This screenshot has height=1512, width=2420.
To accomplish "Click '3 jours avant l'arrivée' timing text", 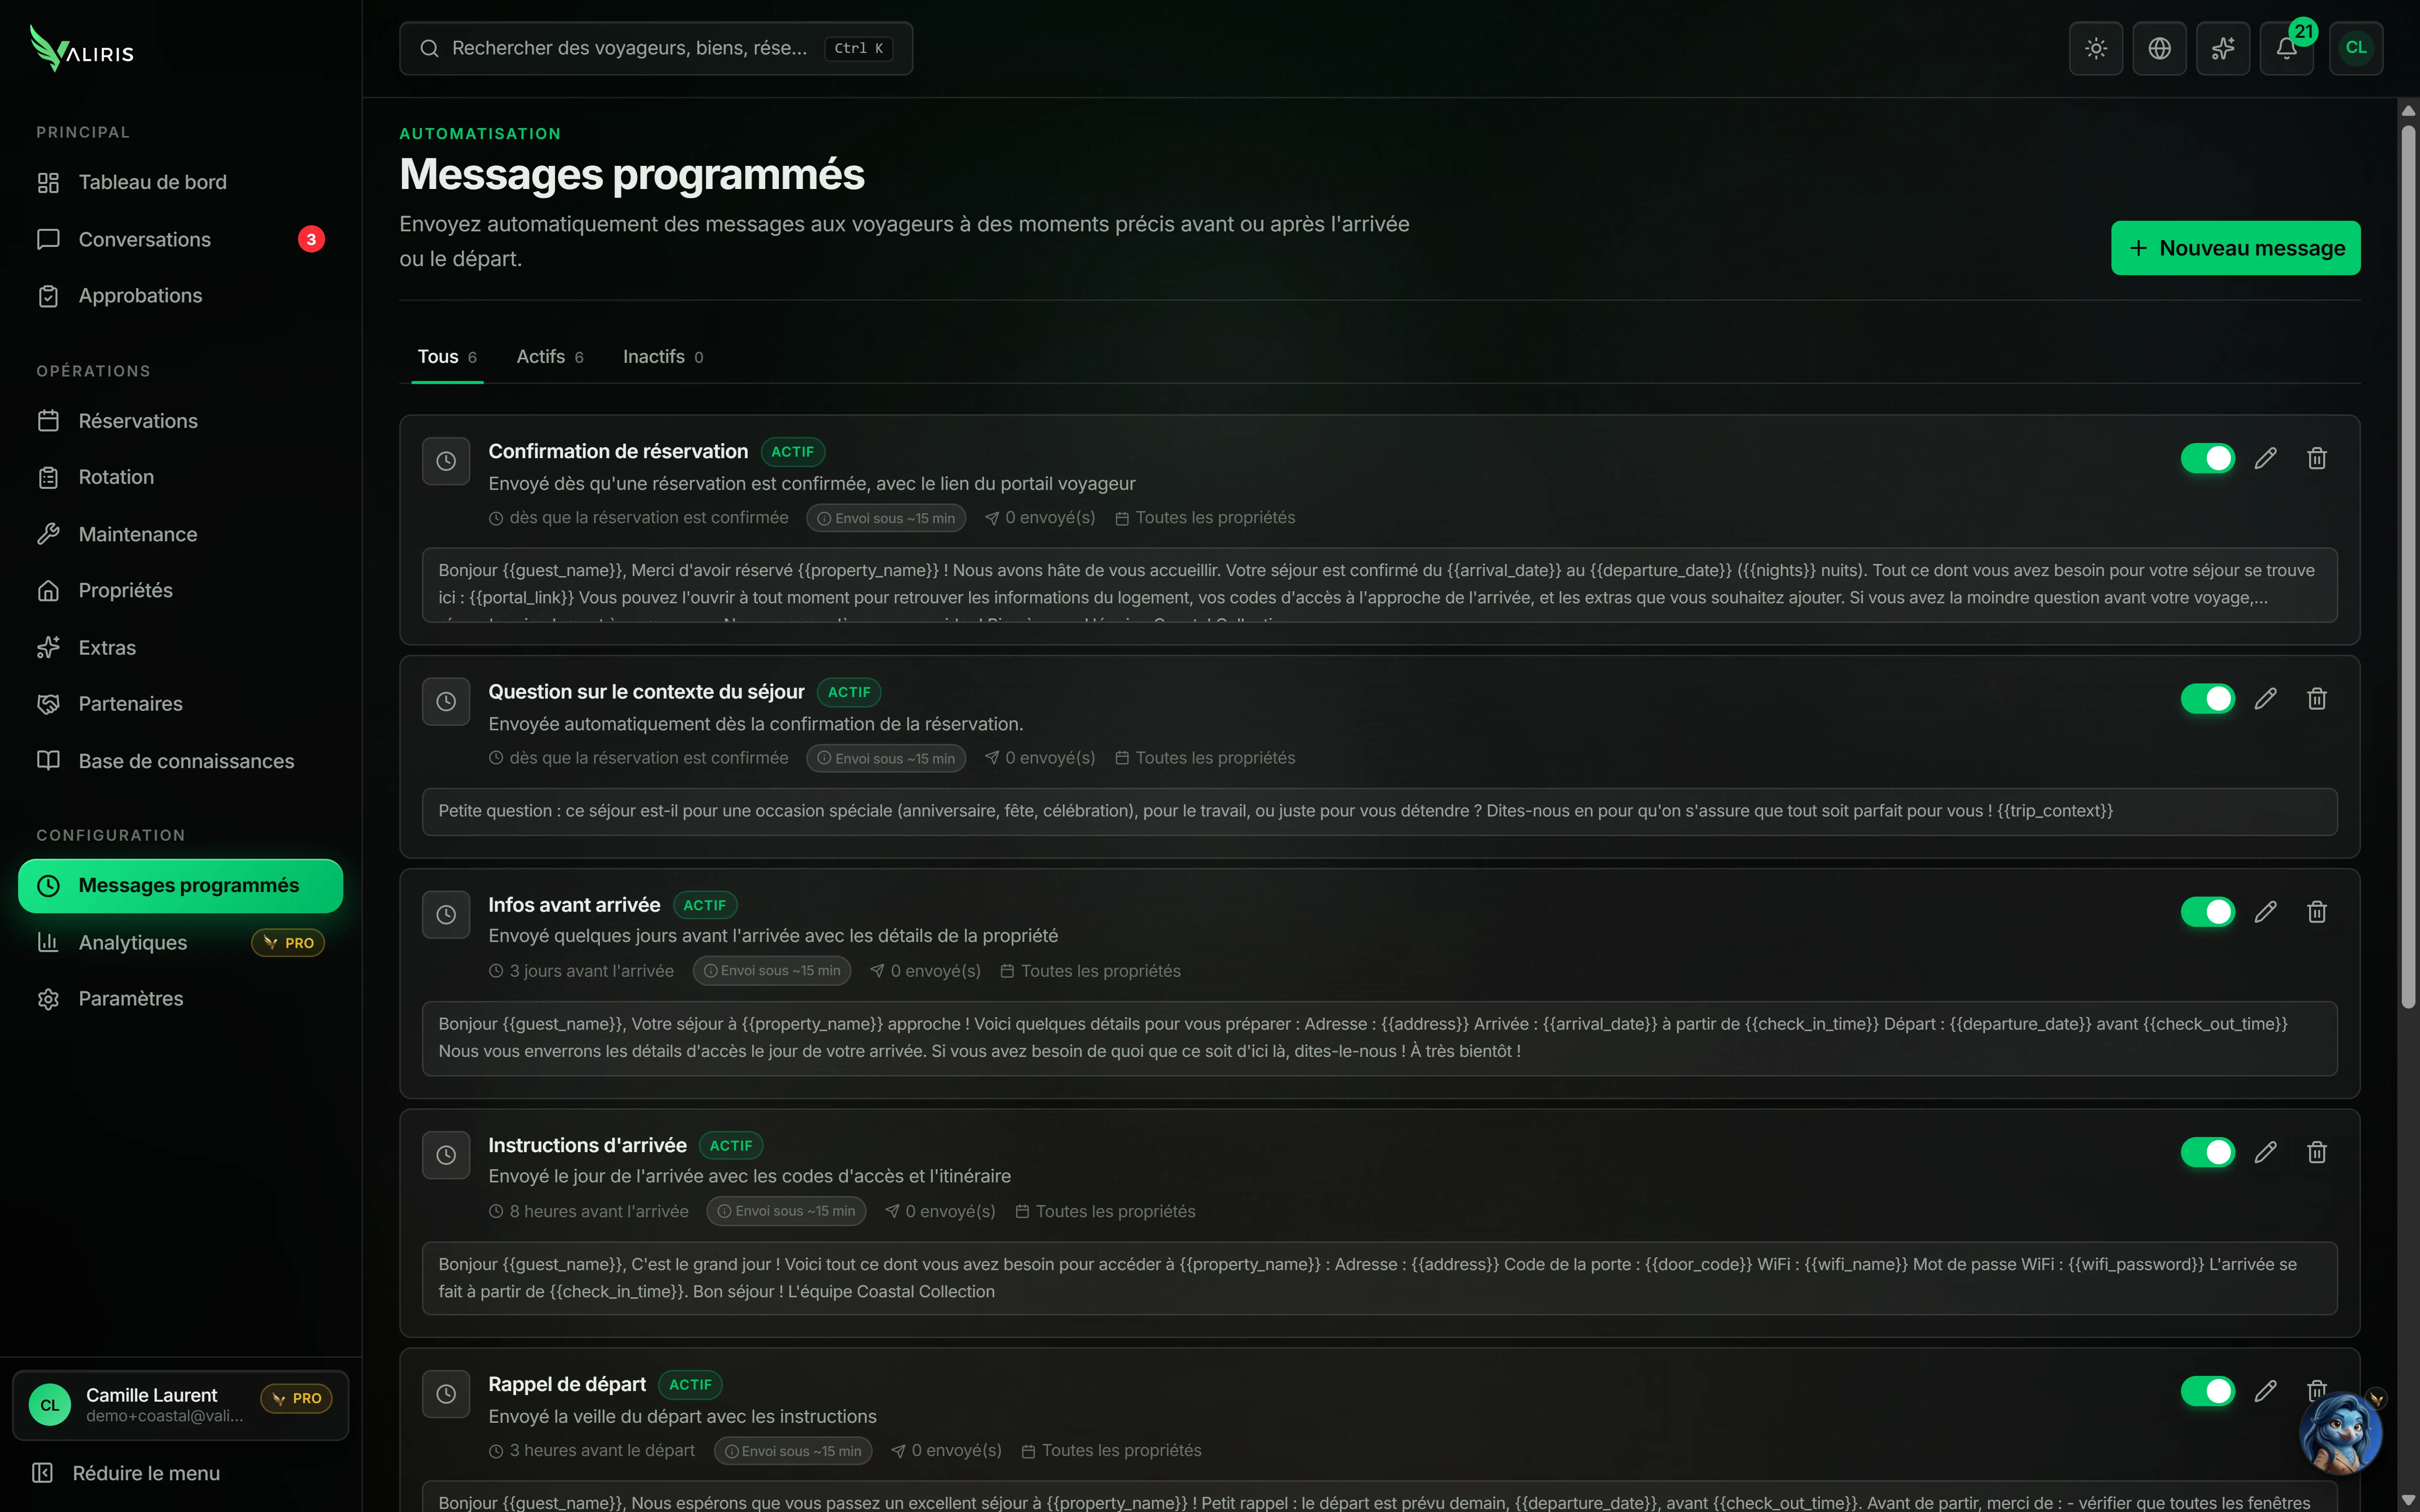I will tap(592, 971).
